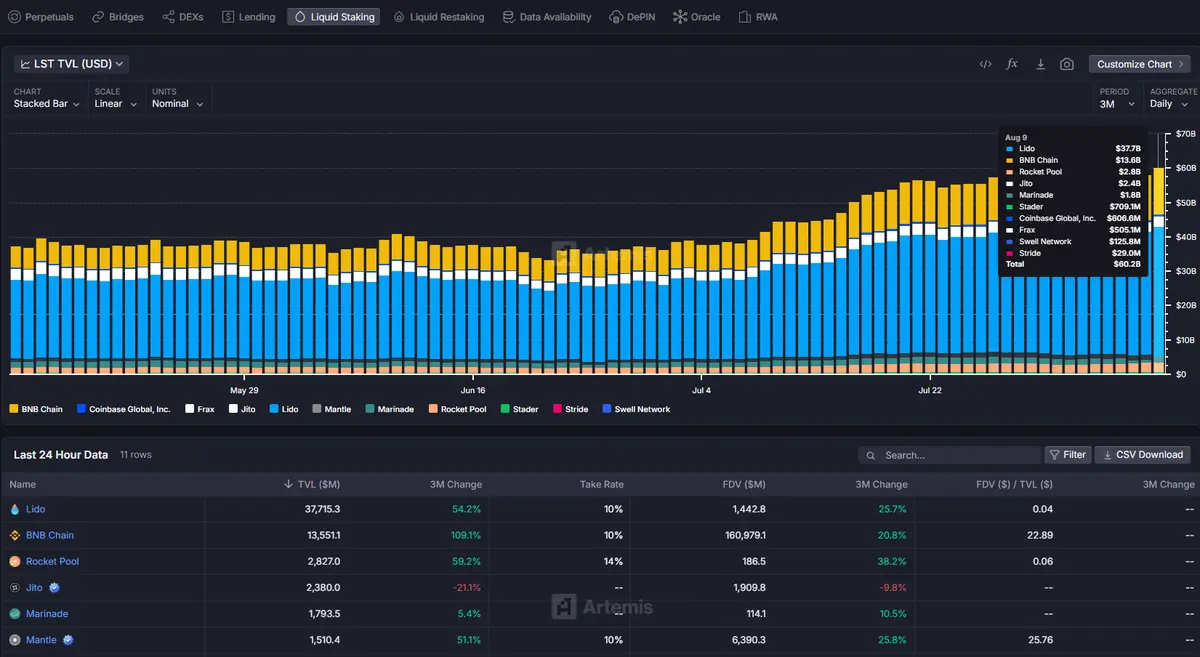The height and width of the screenshot is (657, 1200).
Task: Toggle Stride series in legend
Action: (570, 409)
